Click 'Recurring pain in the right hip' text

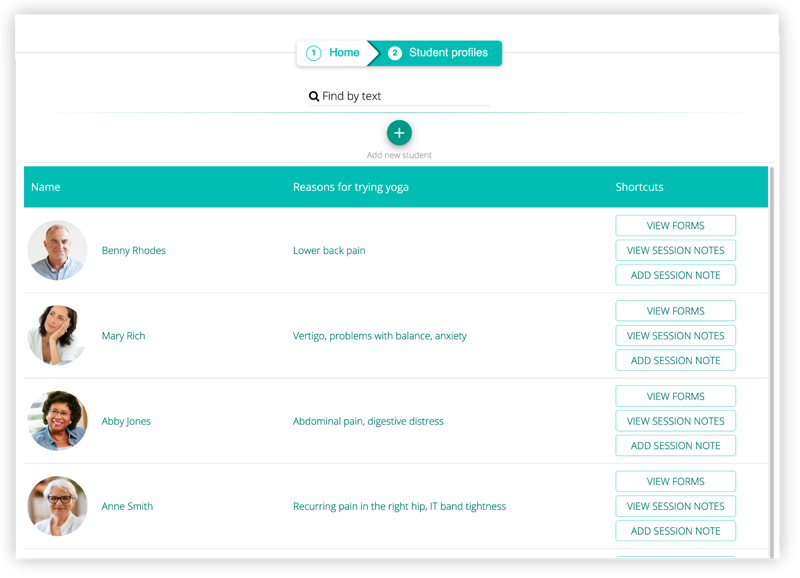[x=359, y=507]
